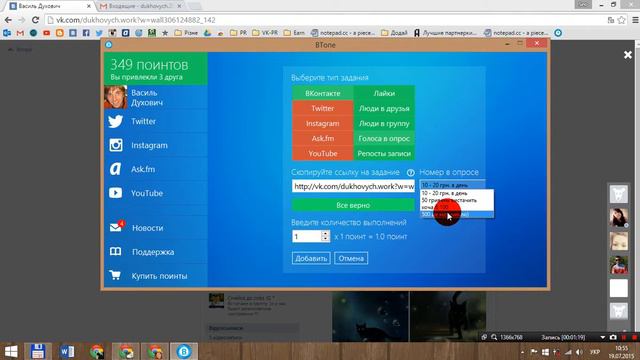
Task: Close the VK post overlay with X
Action: pos(628,55)
